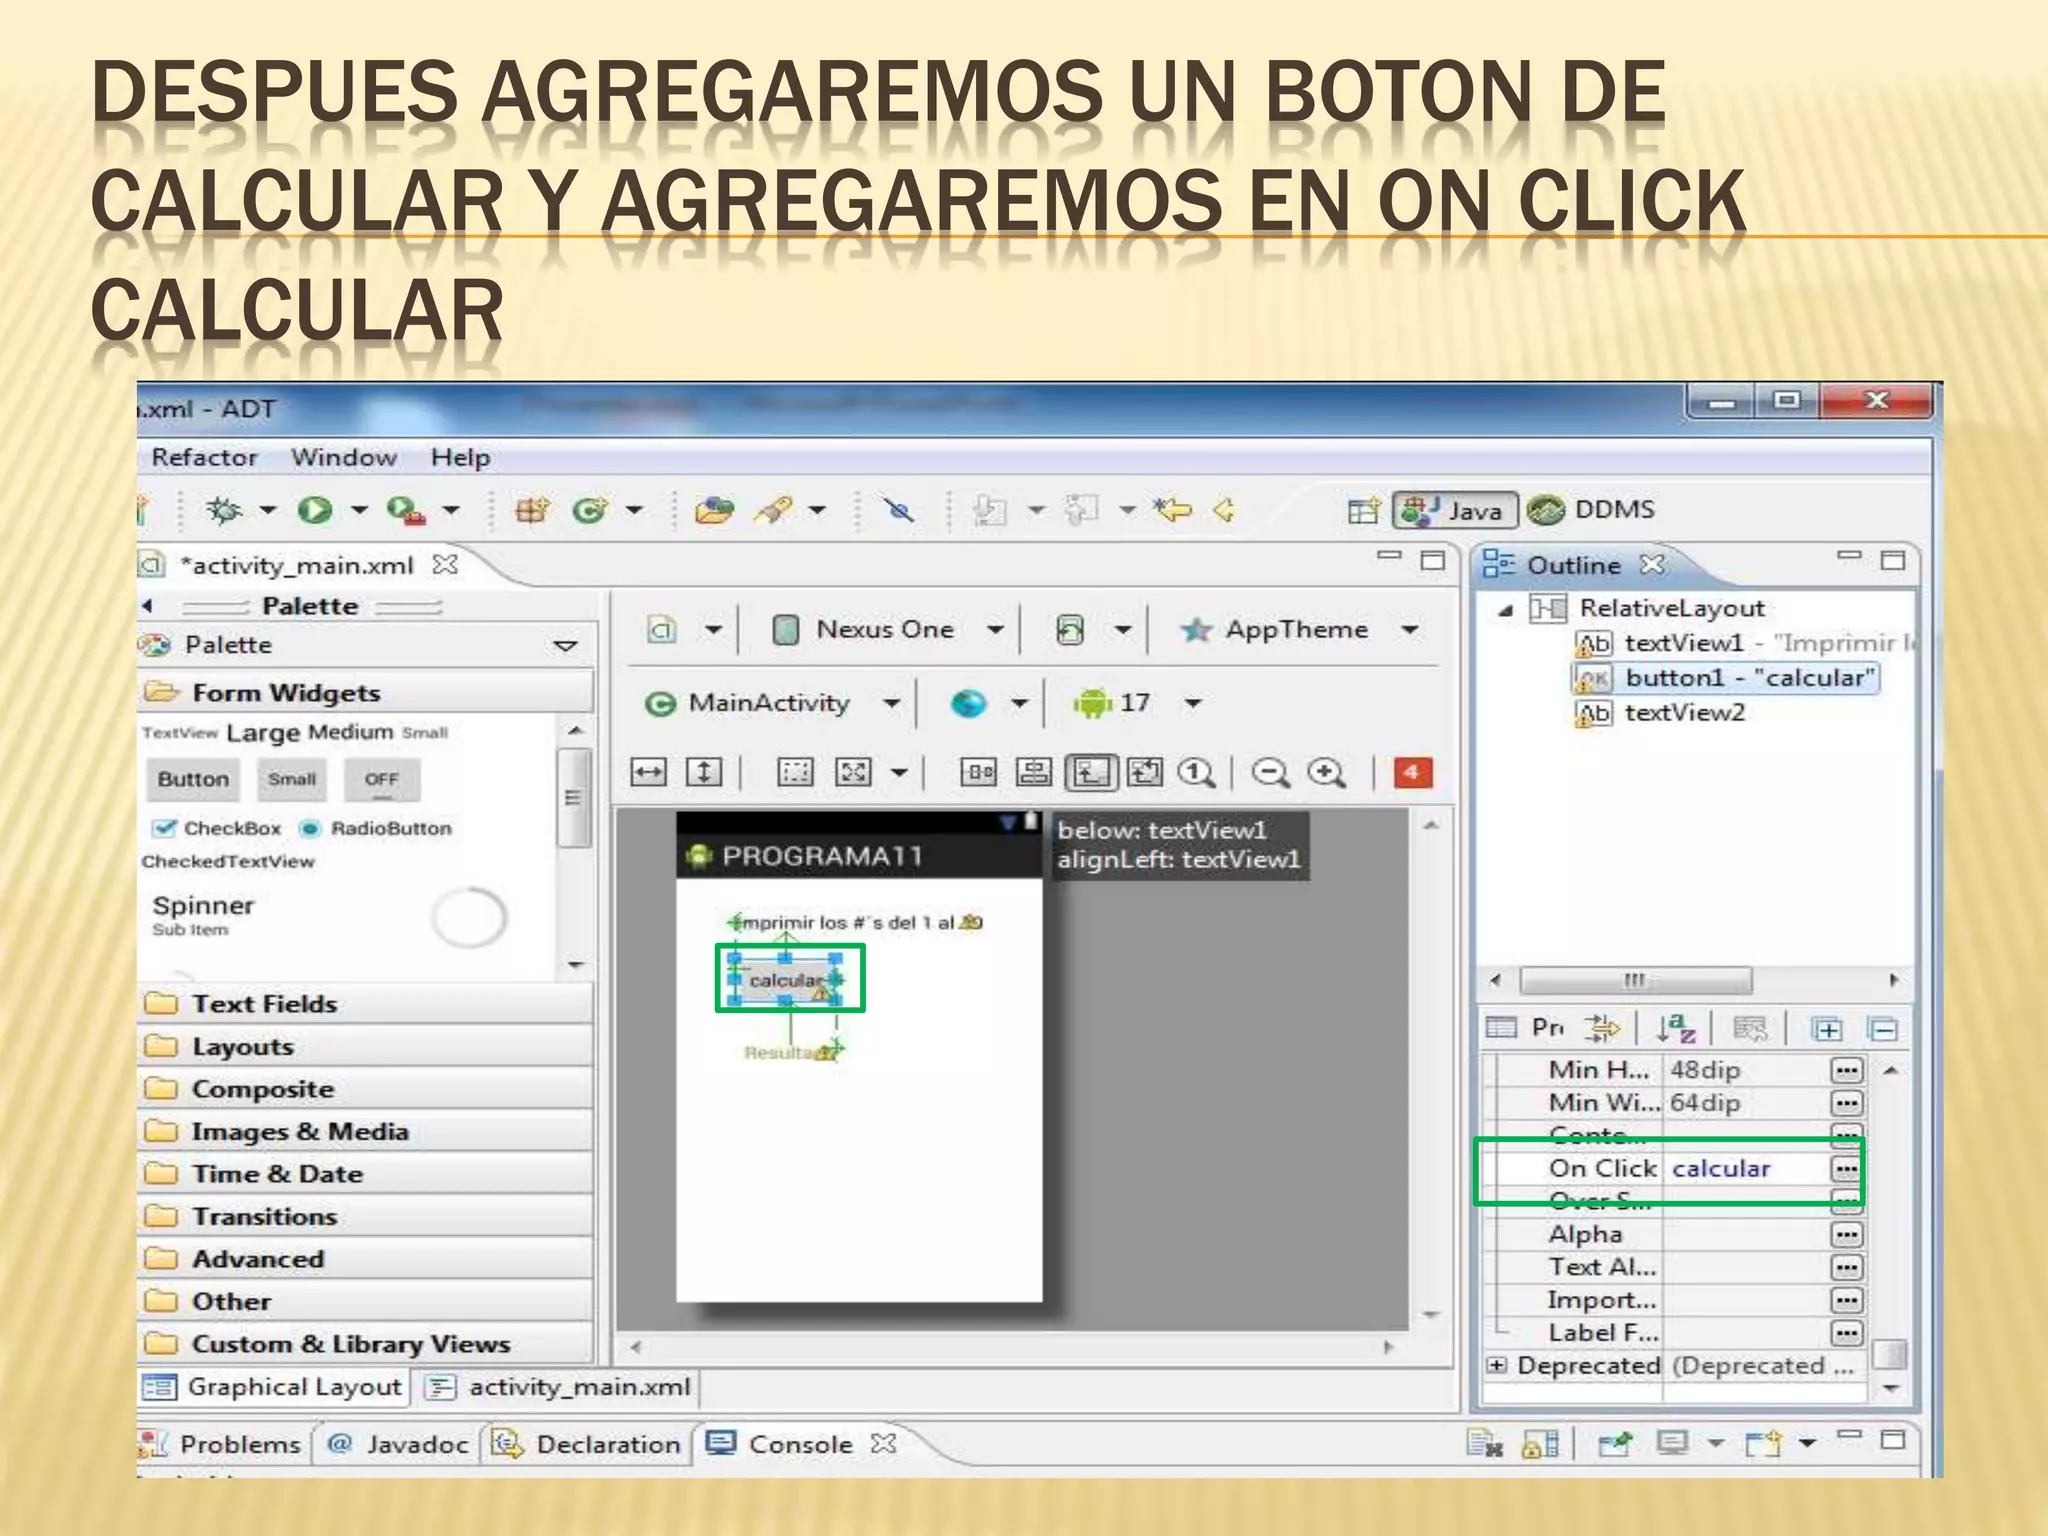
Task: Switch to the Declaration tab
Action: tap(588, 1444)
